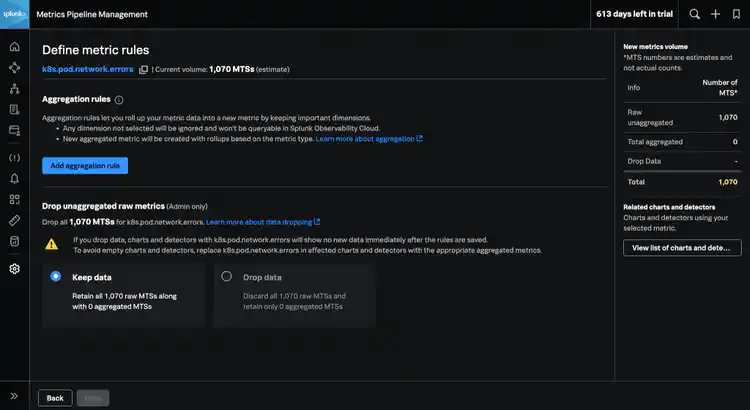Screen dimensions: 750x410
Task: Select the Drop data radio button
Action: click(x=227, y=276)
